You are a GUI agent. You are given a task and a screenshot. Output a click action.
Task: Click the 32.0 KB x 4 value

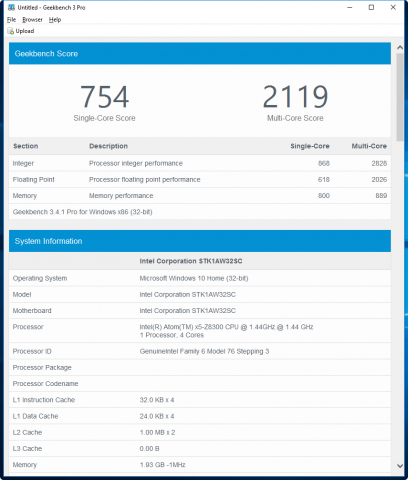157,400
